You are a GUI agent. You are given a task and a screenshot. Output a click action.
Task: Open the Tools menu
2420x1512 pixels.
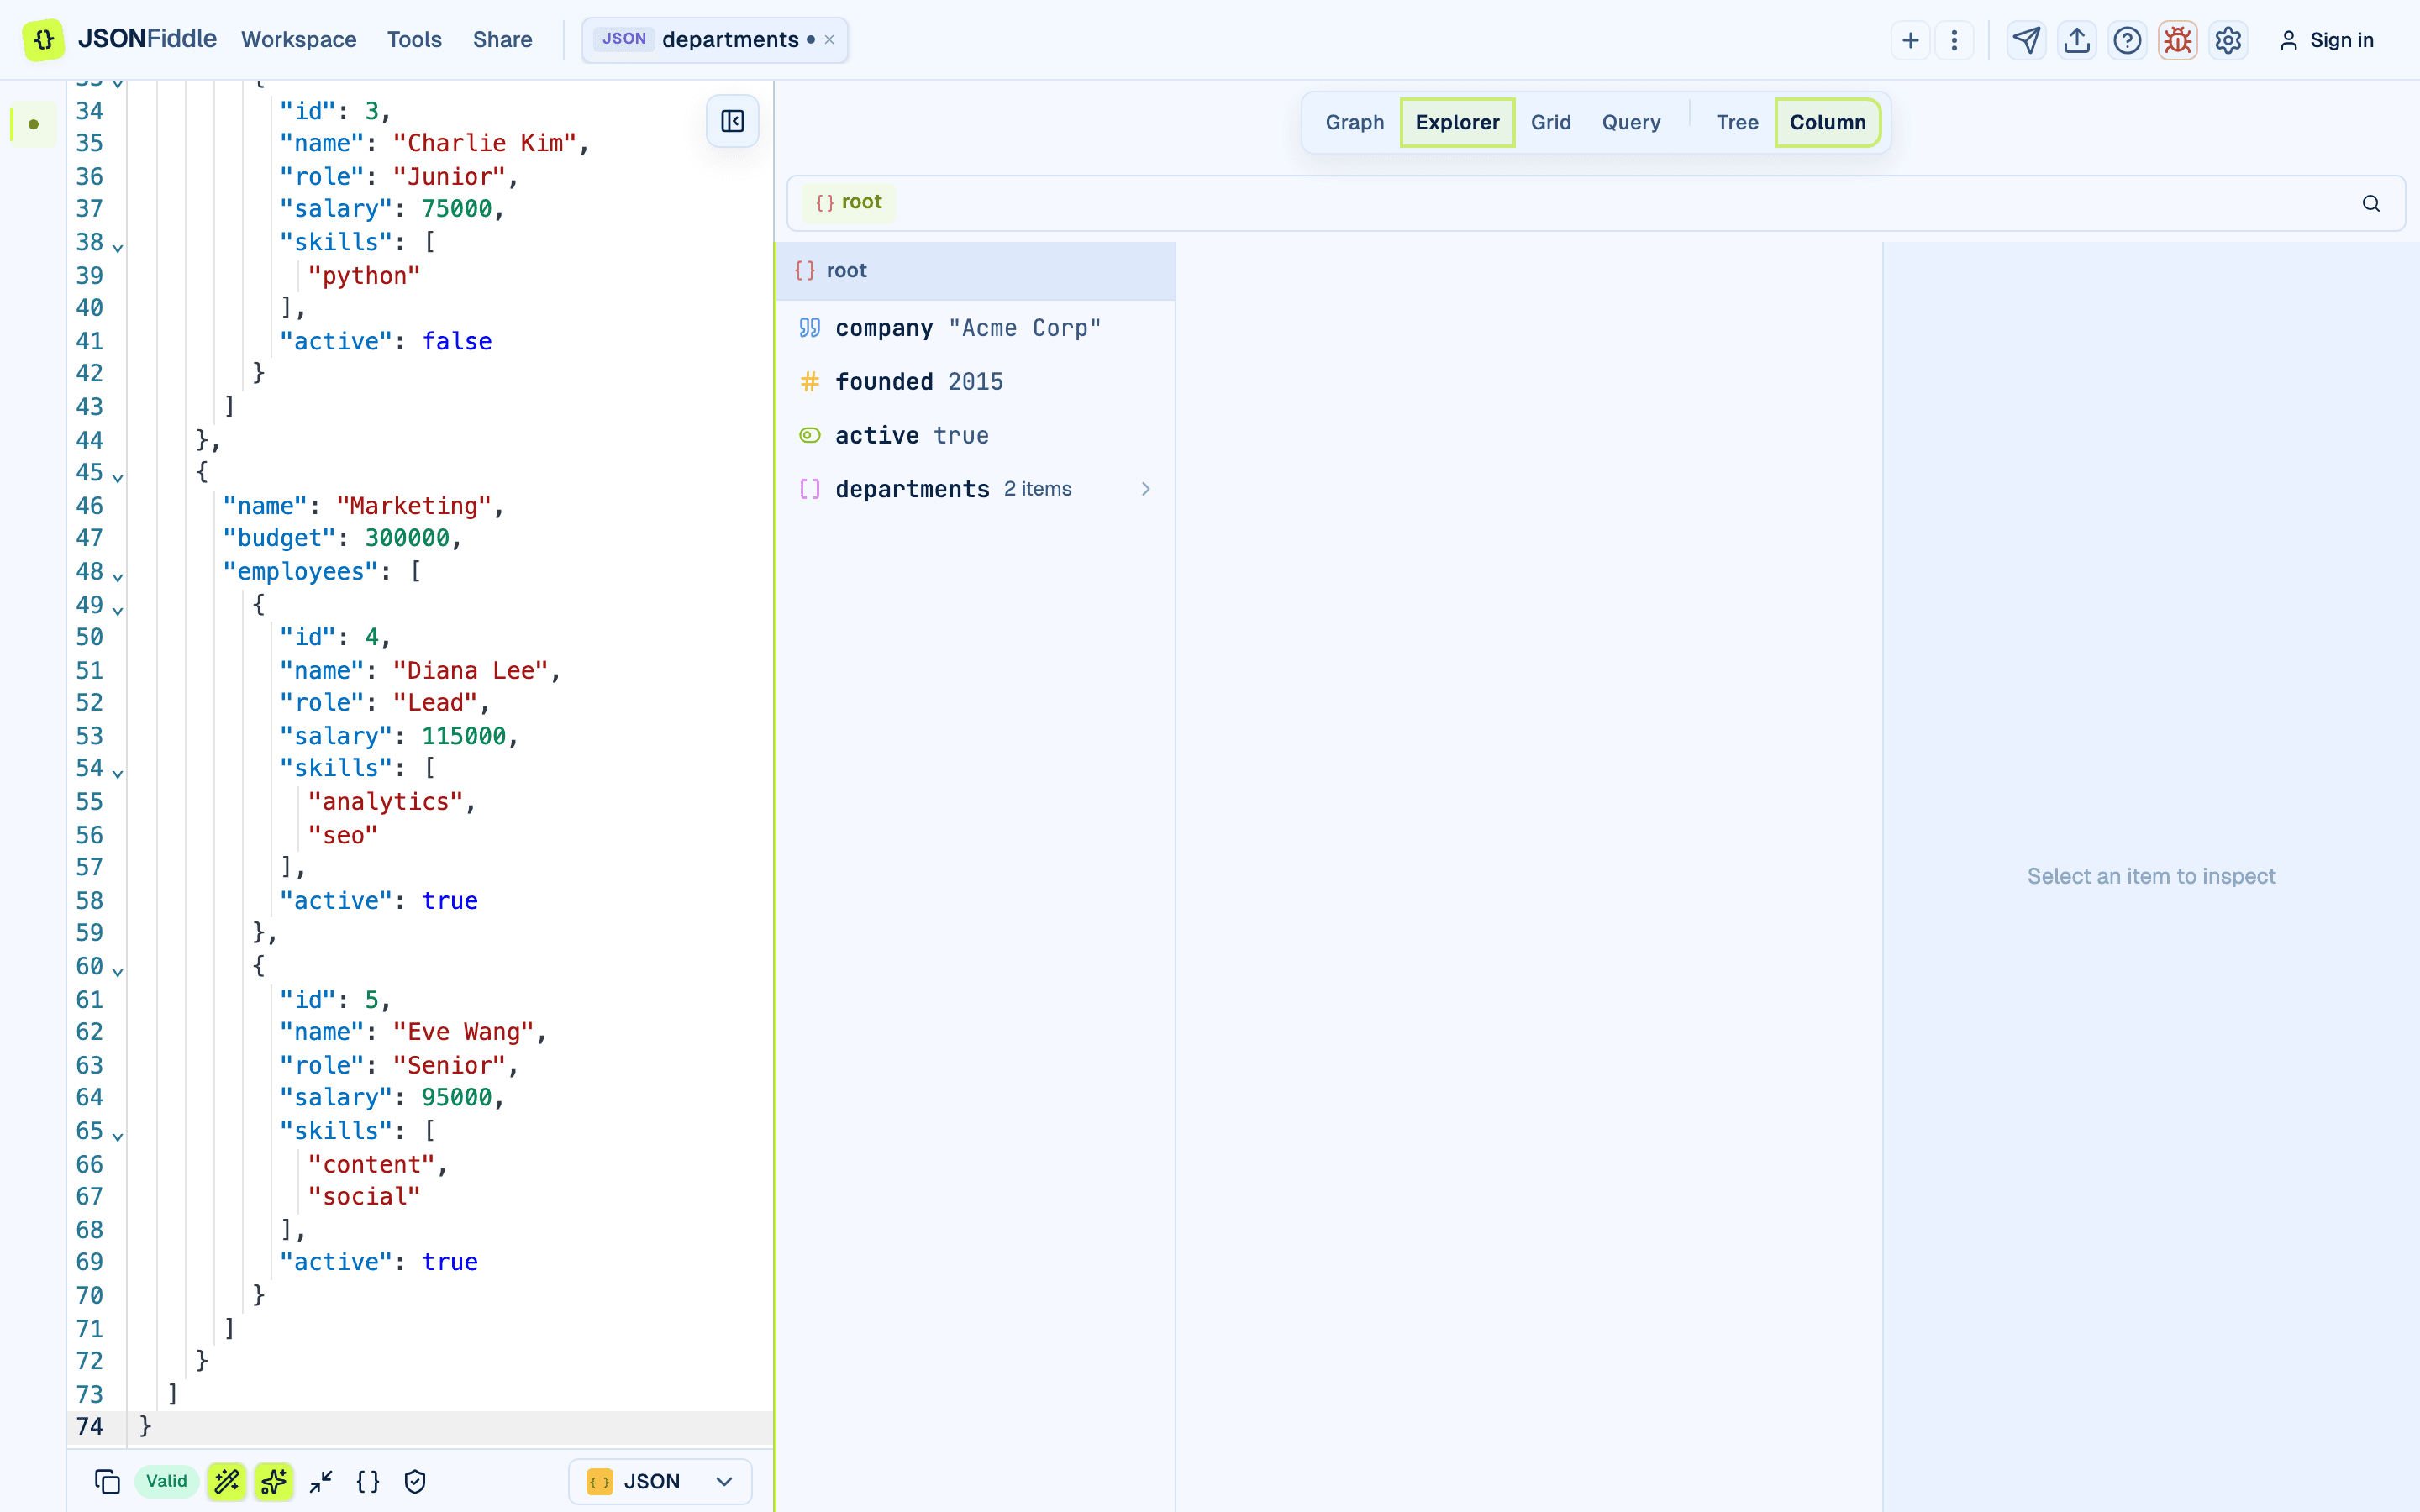(414, 40)
